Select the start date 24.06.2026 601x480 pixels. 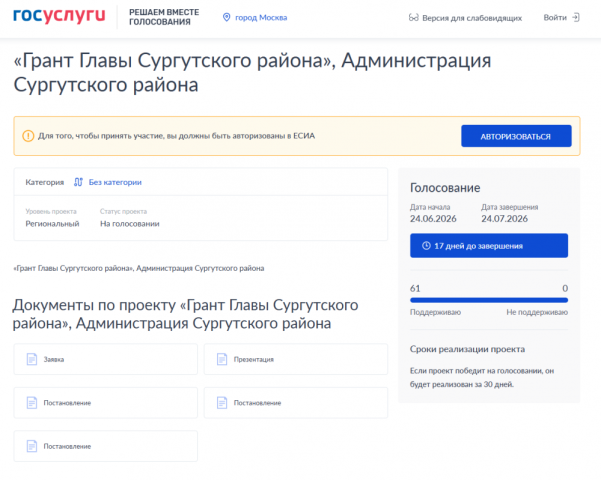[x=433, y=219]
